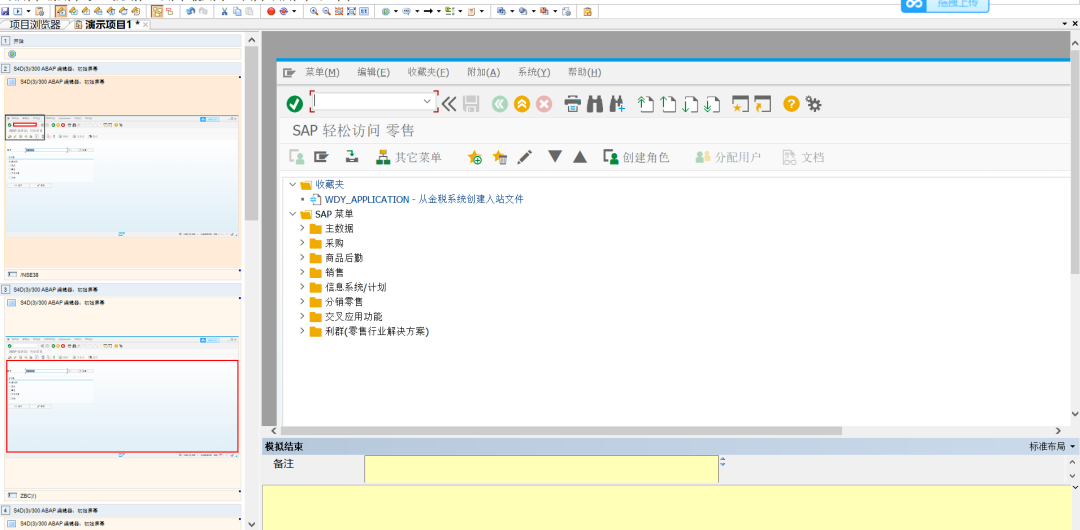The image size is (1080, 530).
Task: Click the 分配用户 button
Action: (728, 157)
